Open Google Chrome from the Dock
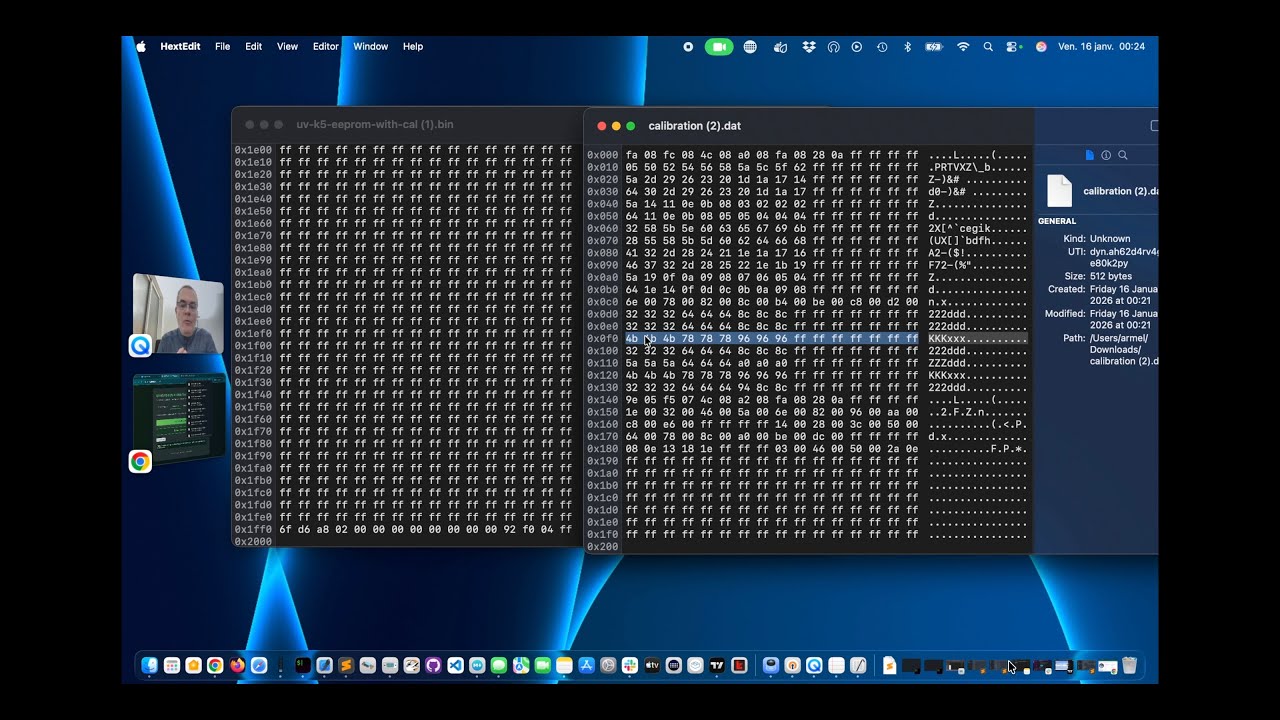 (x=215, y=665)
